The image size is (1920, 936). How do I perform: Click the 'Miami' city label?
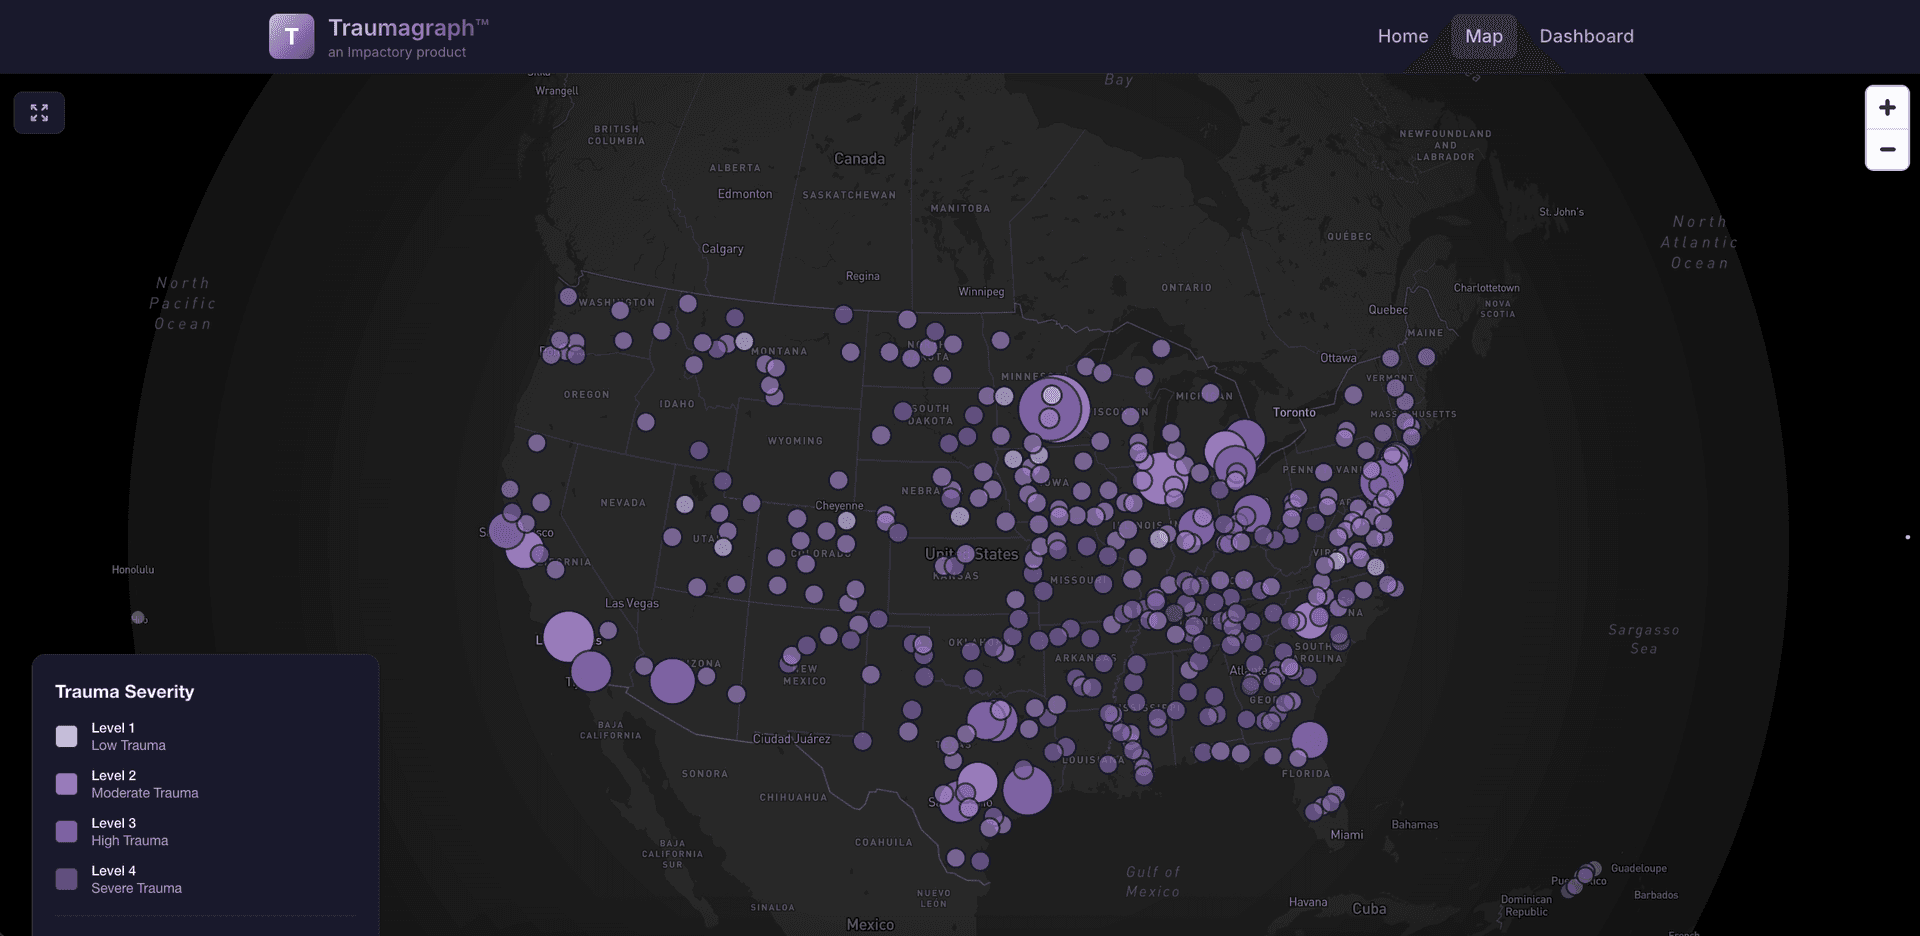click(x=1346, y=835)
